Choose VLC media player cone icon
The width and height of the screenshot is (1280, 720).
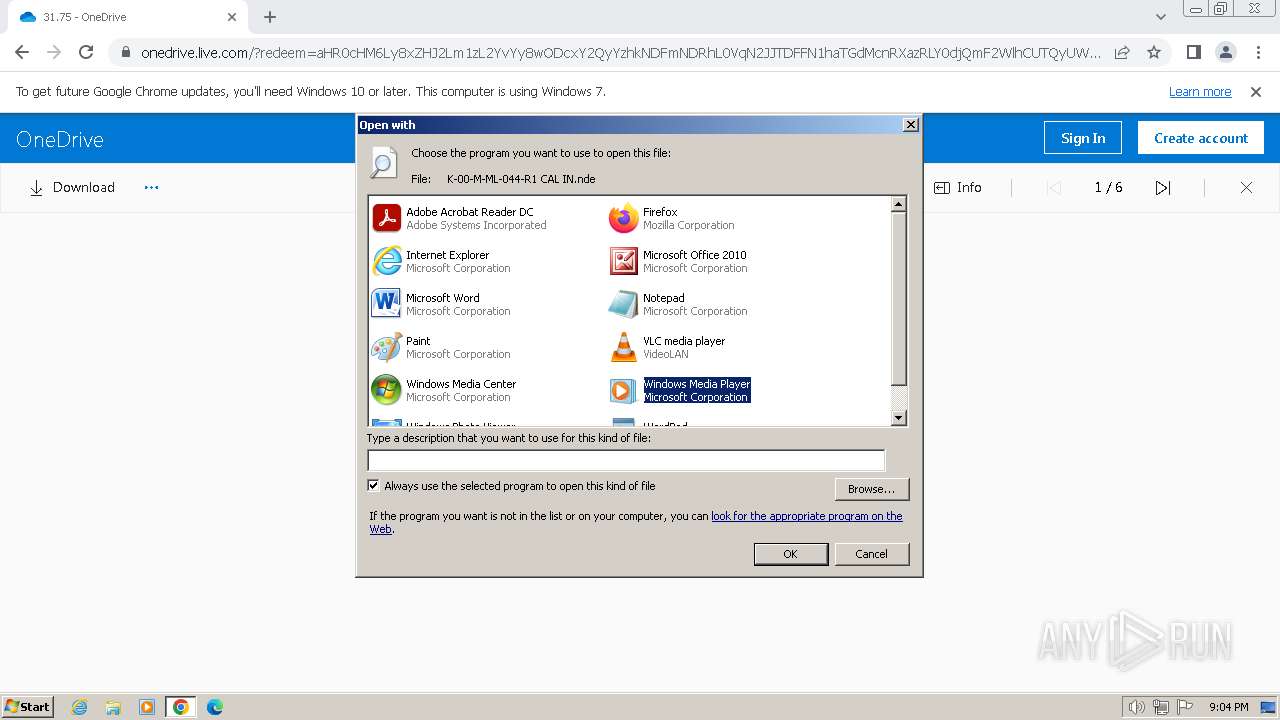pyautogui.click(x=623, y=347)
